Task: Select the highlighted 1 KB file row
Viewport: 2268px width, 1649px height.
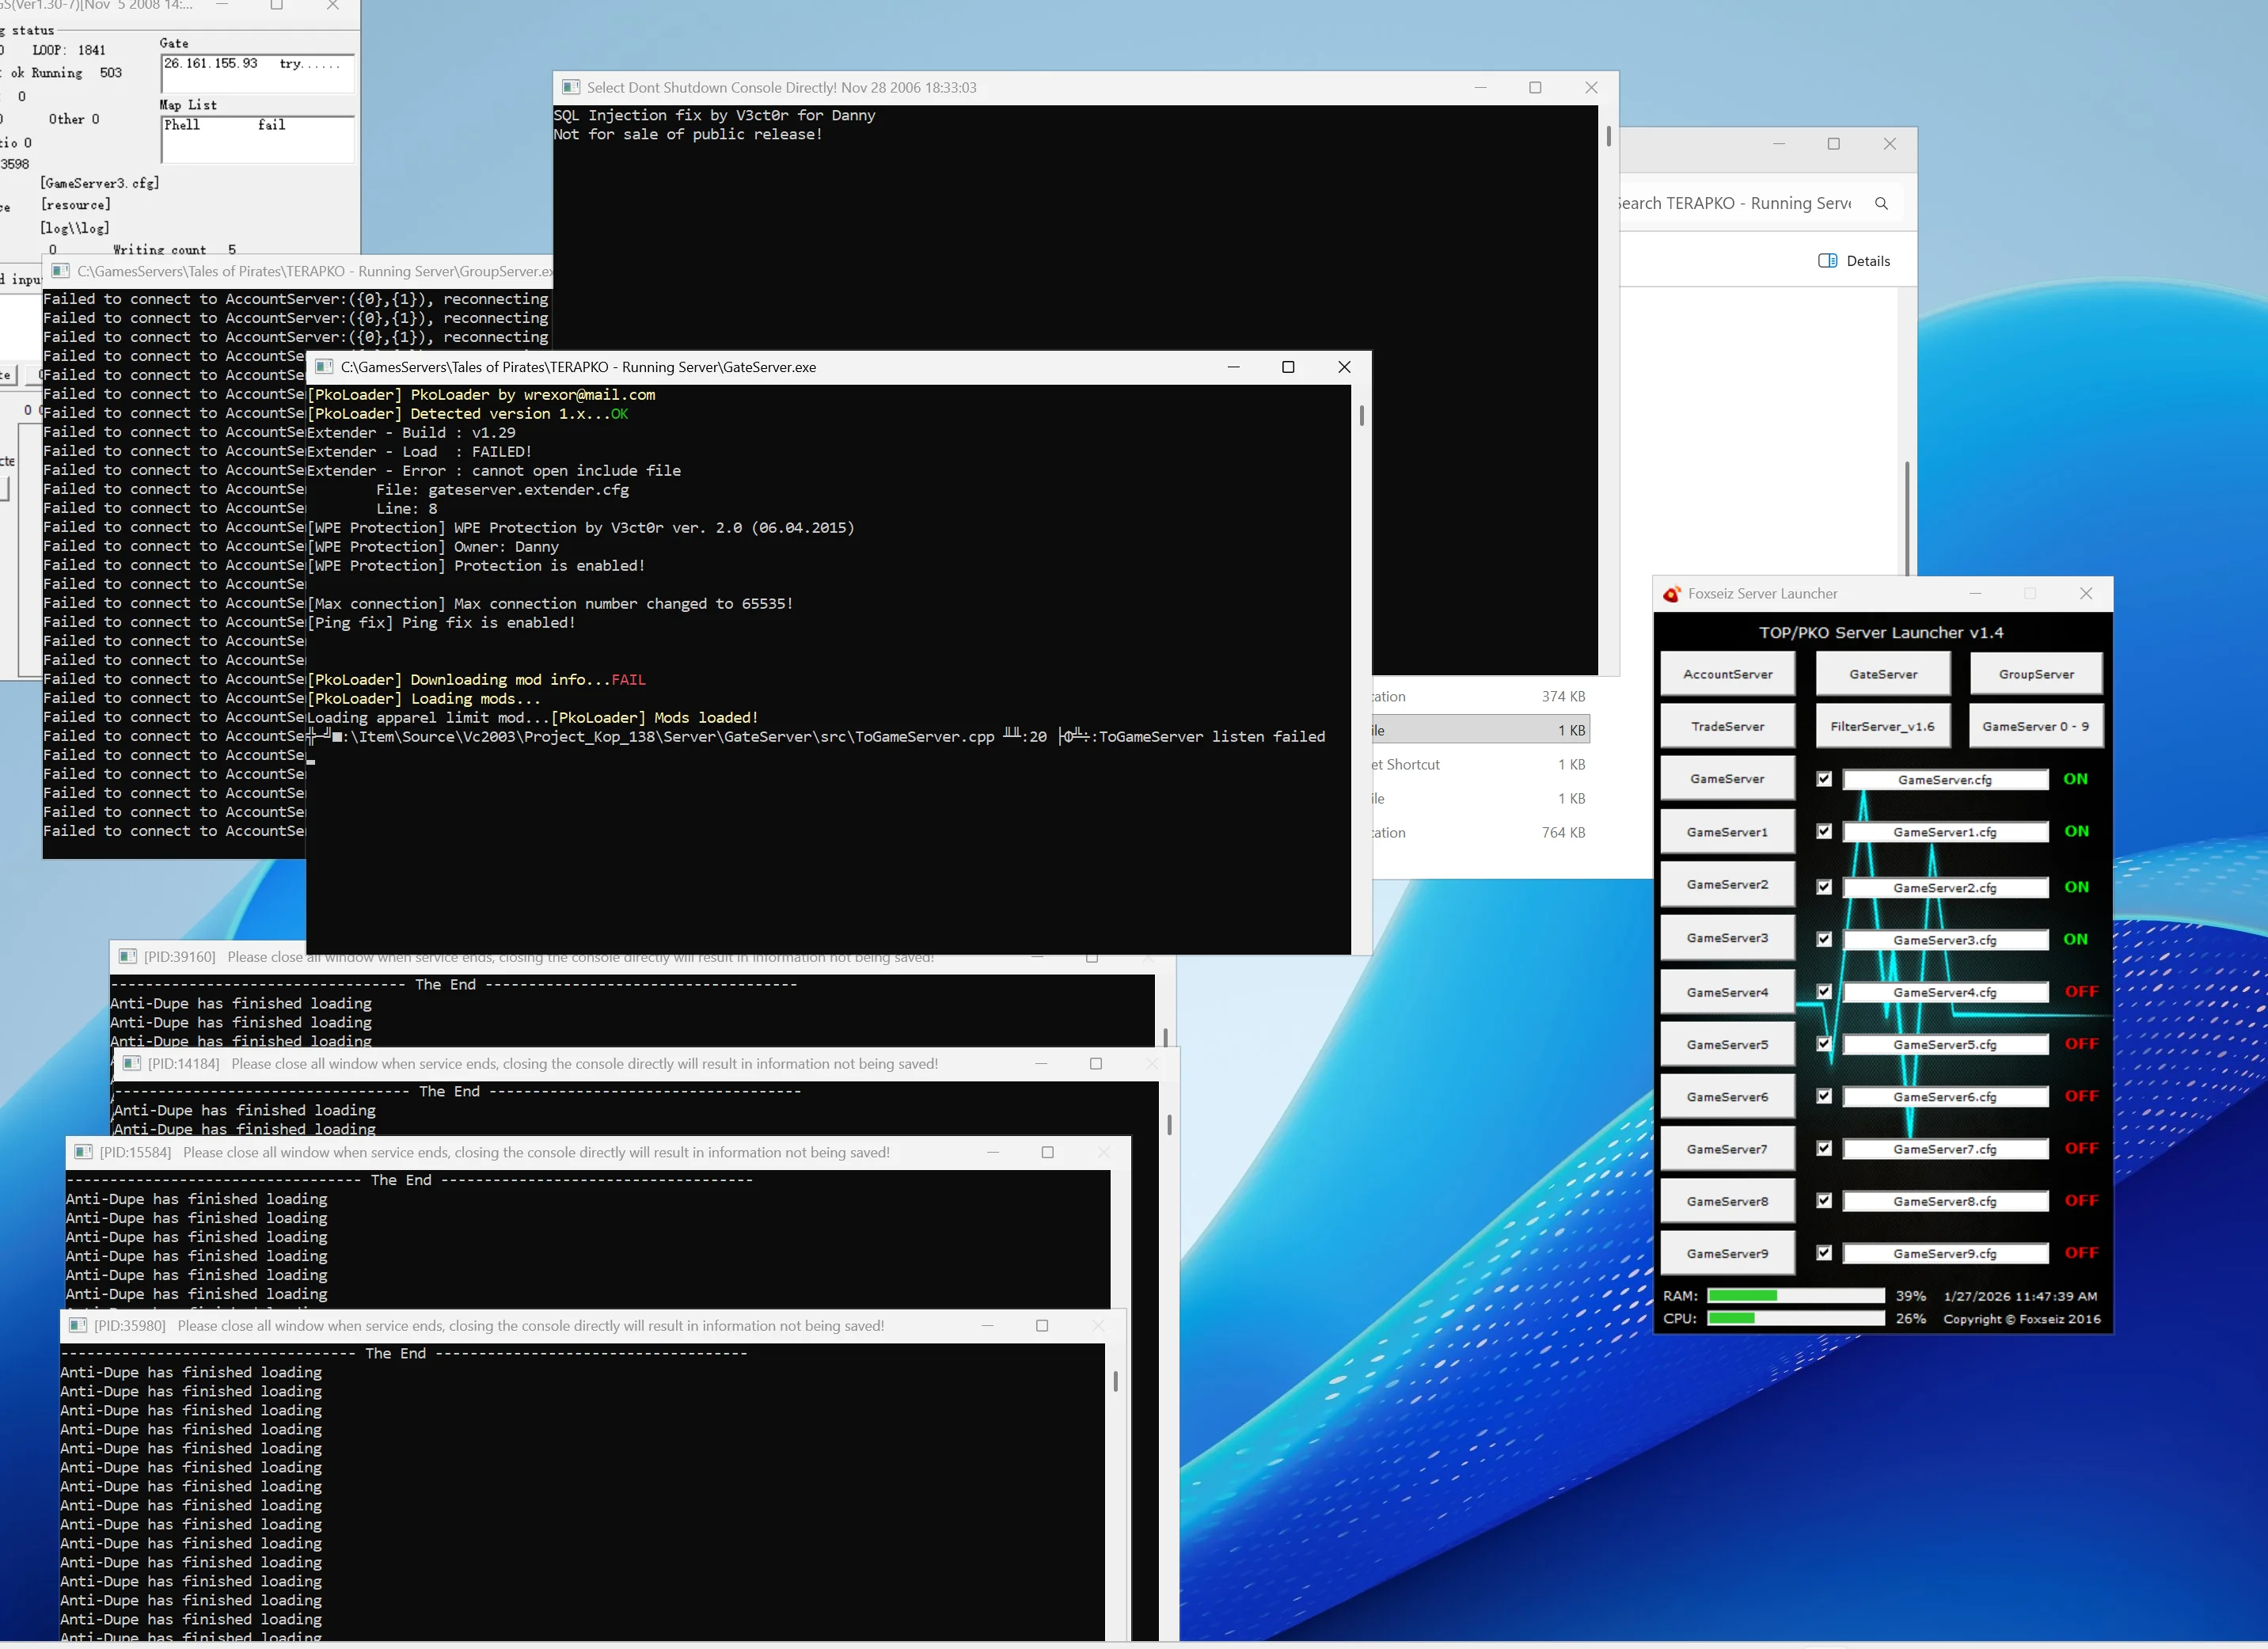Action: [x=1480, y=730]
